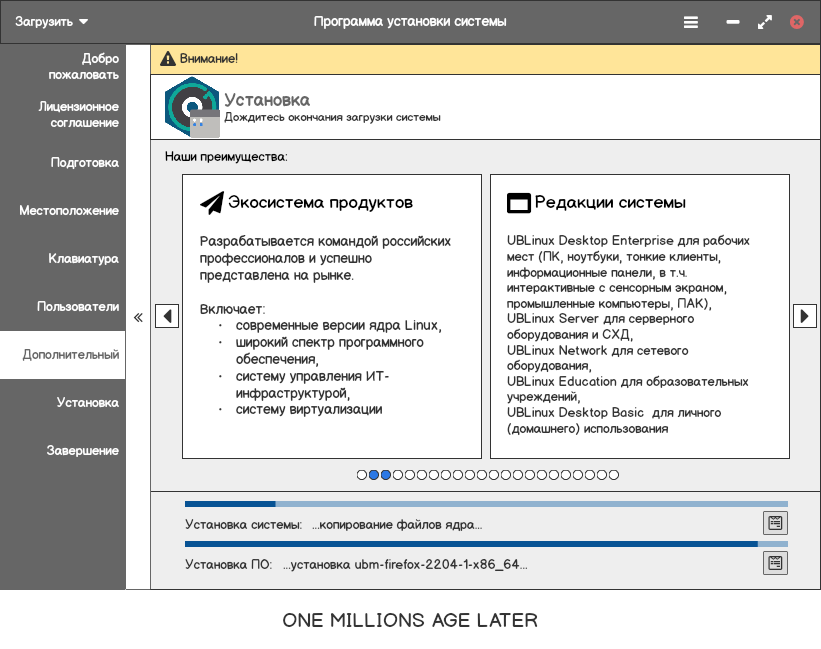821x649 pixels.
Task: Switch to the Установка step in the sidebar
Action: [x=63, y=402]
